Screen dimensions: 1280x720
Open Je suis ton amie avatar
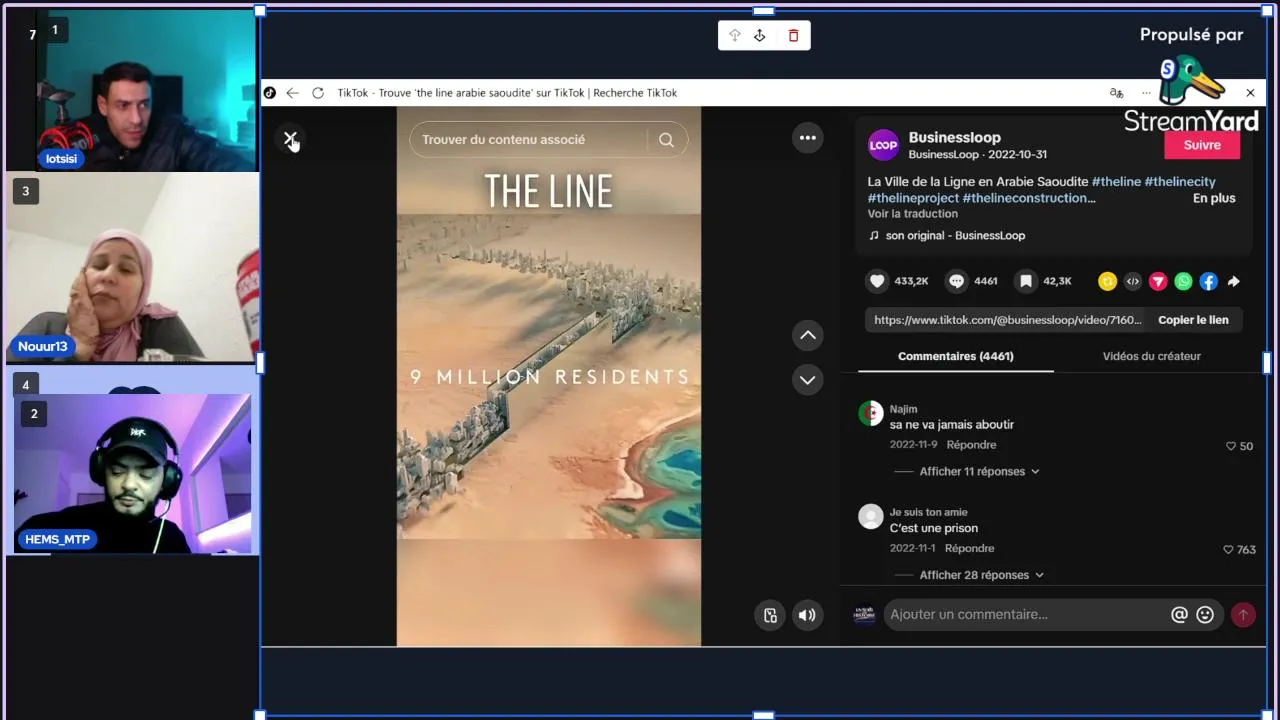(x=871, y=516)
